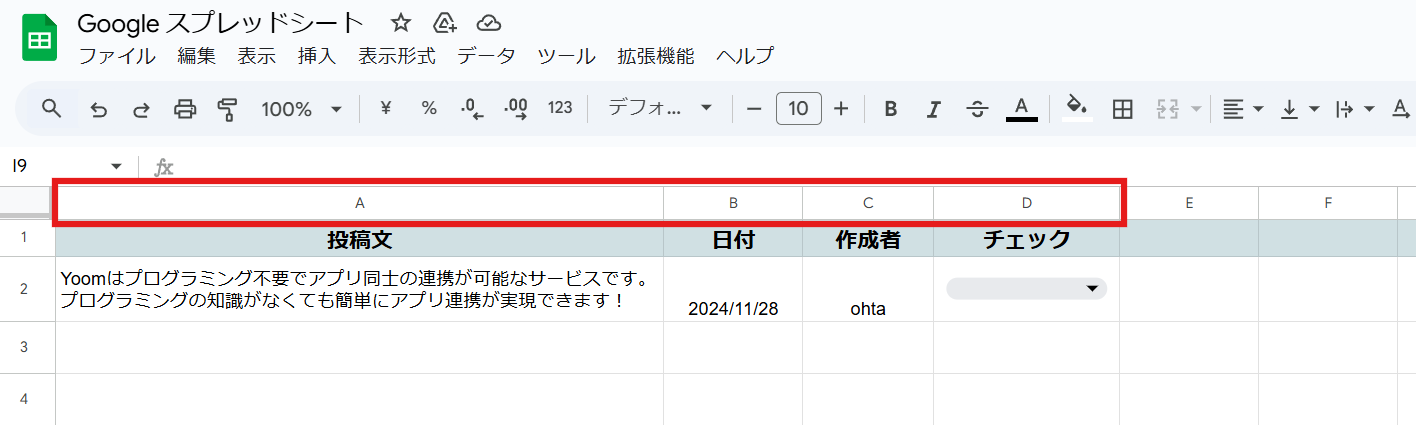Open the ヘルプ menu
The width and height of the screenshot is (1416, 425).
coord(745,56)
